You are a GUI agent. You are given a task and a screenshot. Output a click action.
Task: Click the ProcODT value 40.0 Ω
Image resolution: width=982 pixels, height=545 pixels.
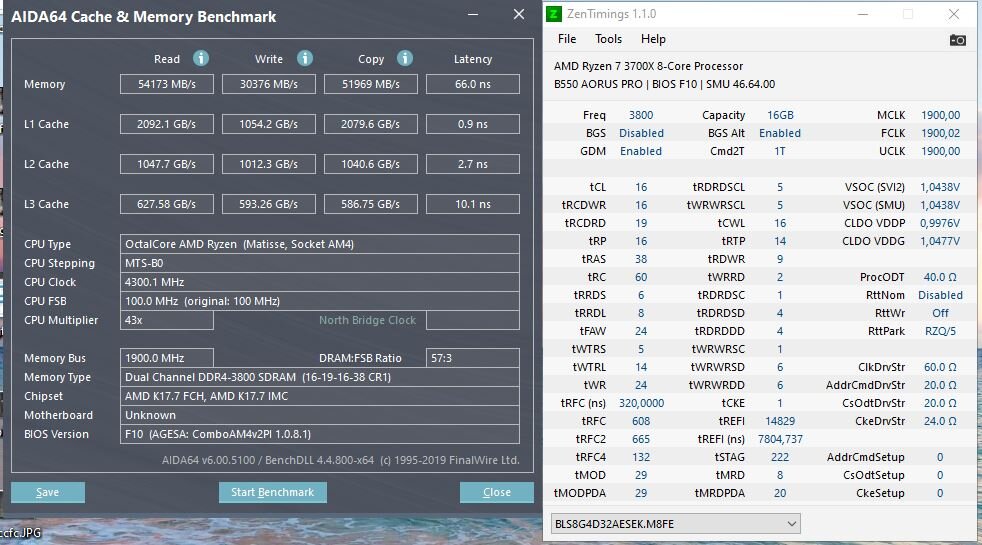pyautogui.click(x=940, y=277)
